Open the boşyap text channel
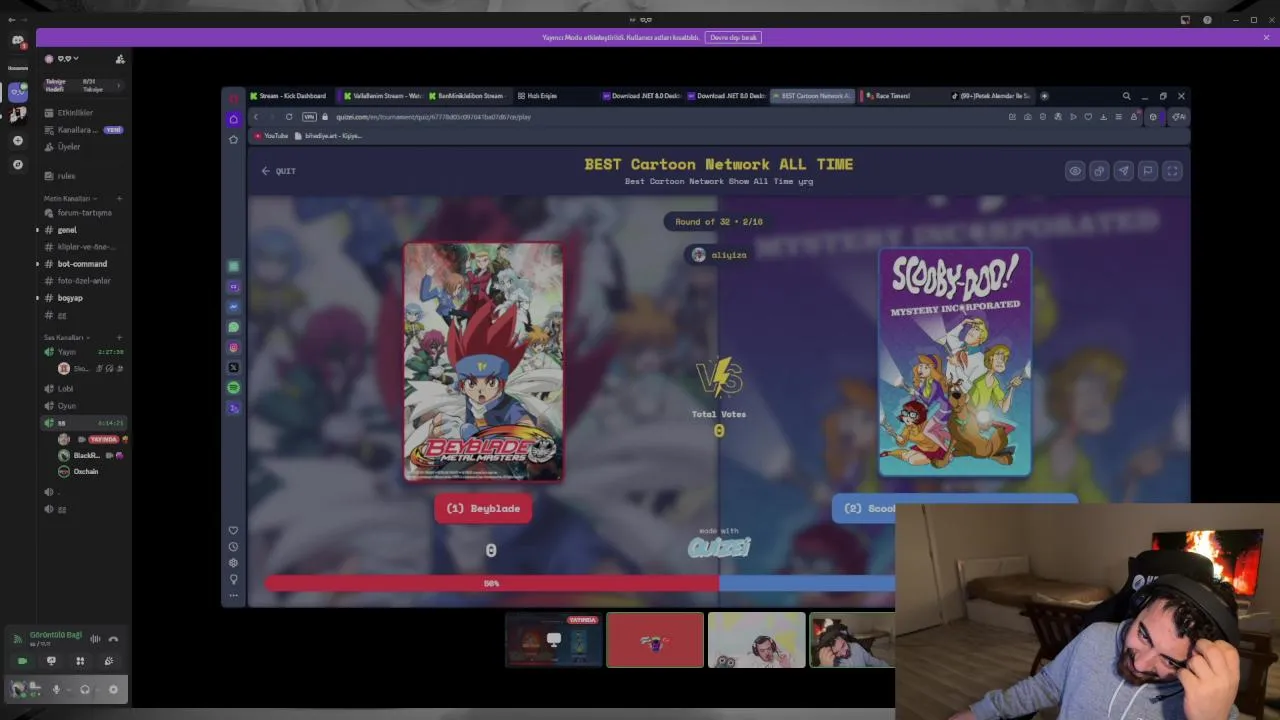The width and height of the screenshot is (1280, 720). point(83,298)
